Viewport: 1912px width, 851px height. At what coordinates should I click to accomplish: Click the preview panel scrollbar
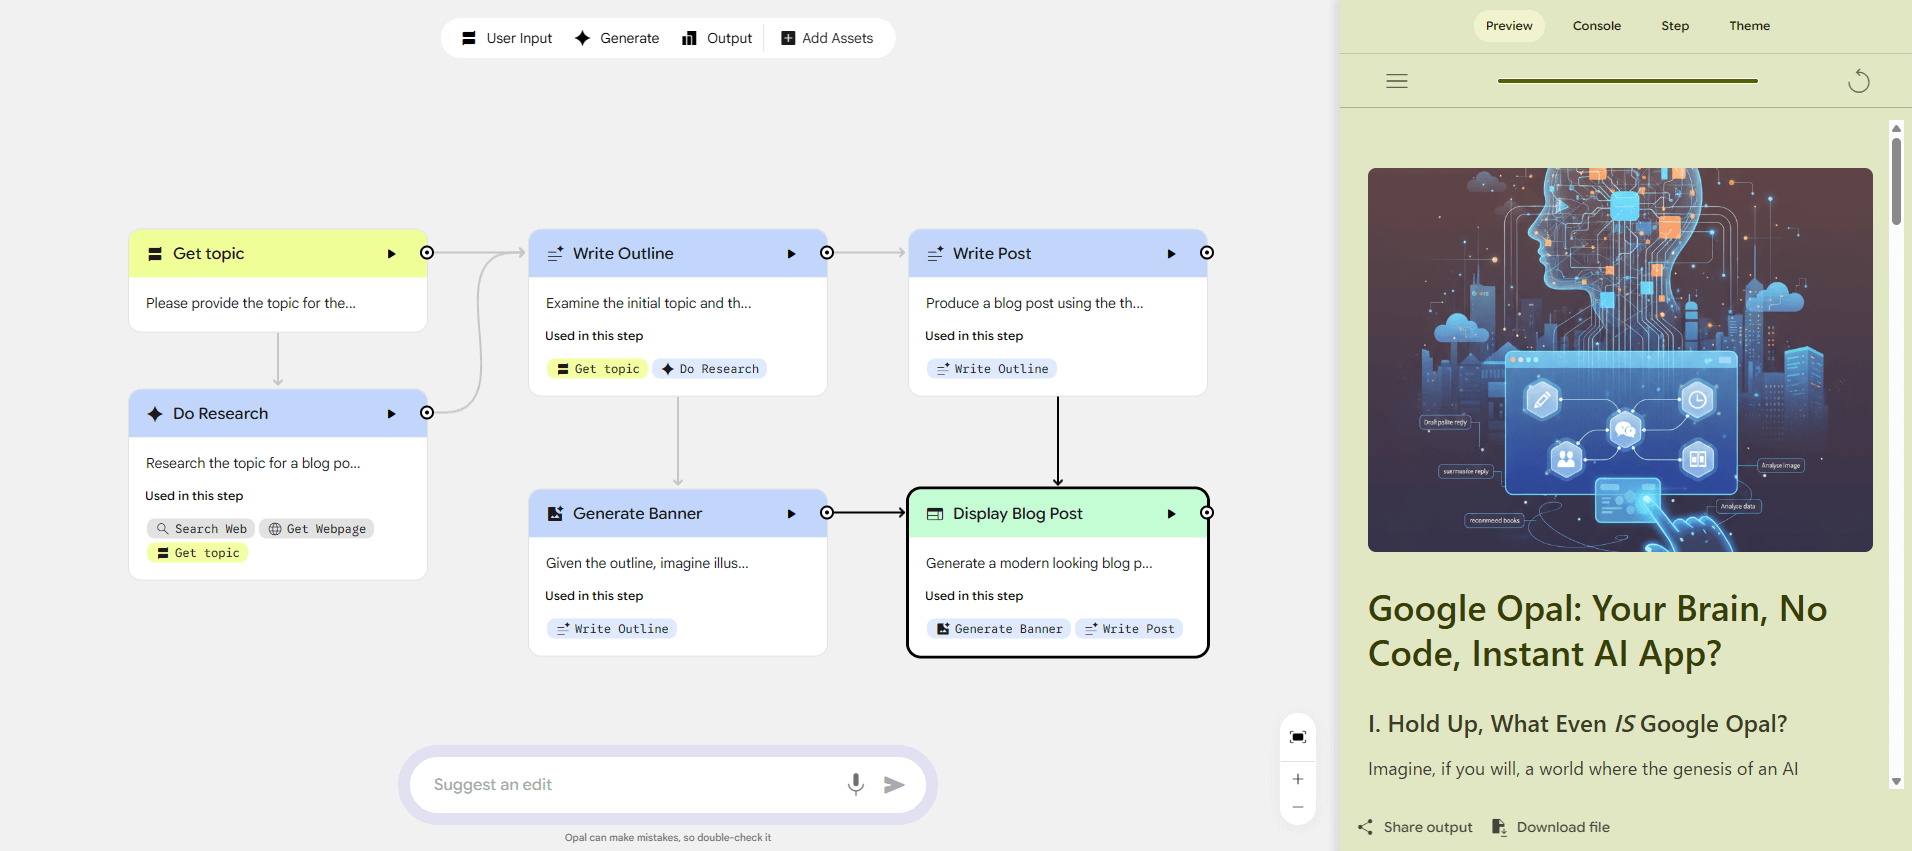(1896, 180)
